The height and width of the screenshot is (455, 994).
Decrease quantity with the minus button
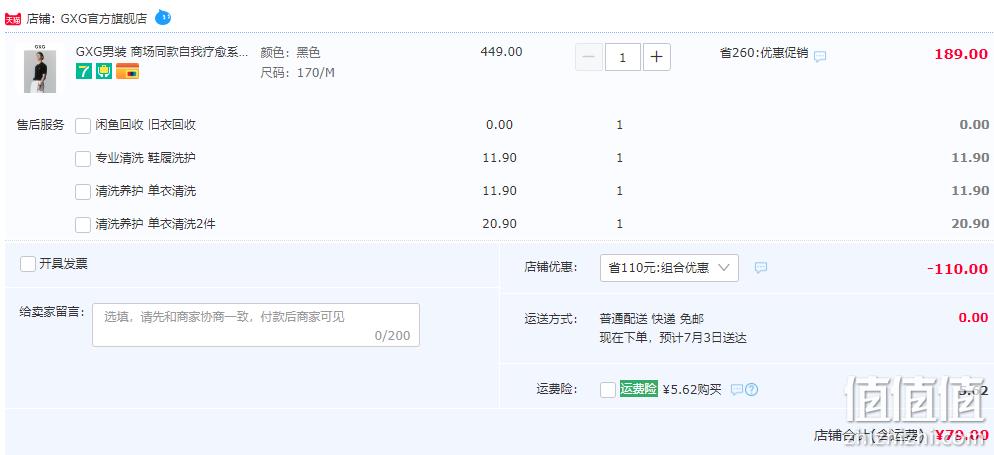coord(589,57)
